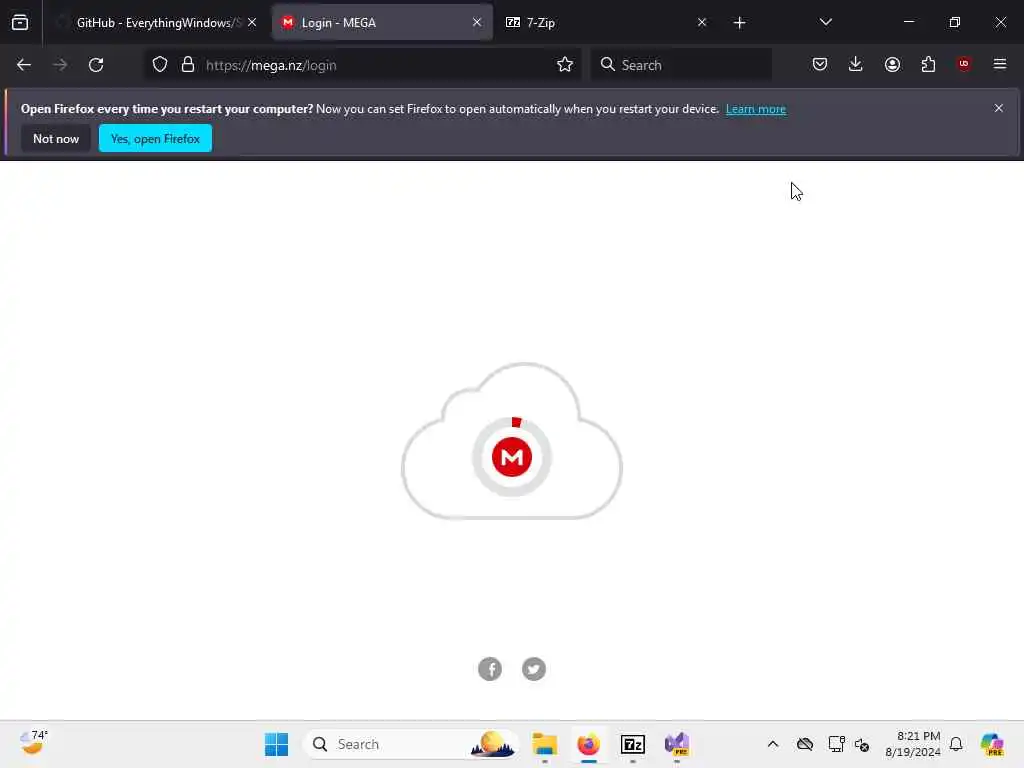Open MEGA's Facebook page icon

point(490,669)
